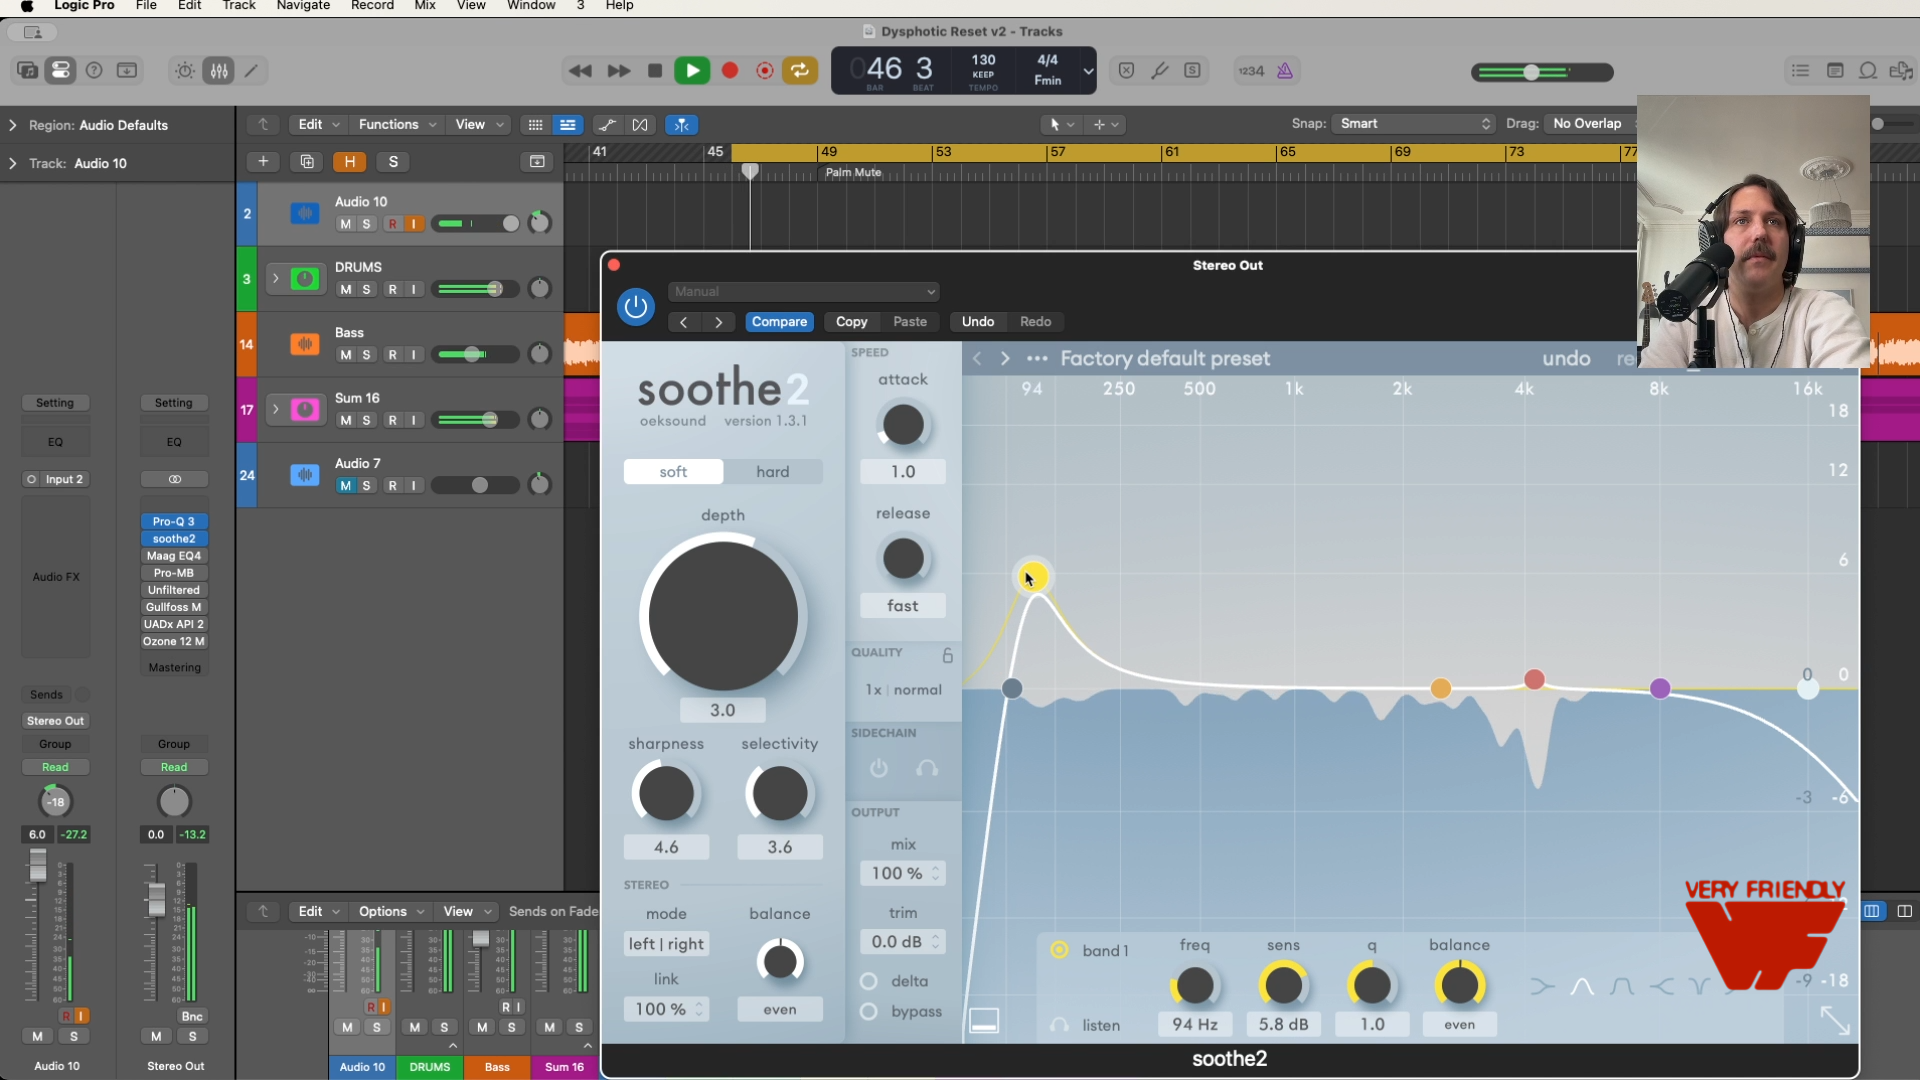Open the Manual preset dropdown

(x=803, y=292)
